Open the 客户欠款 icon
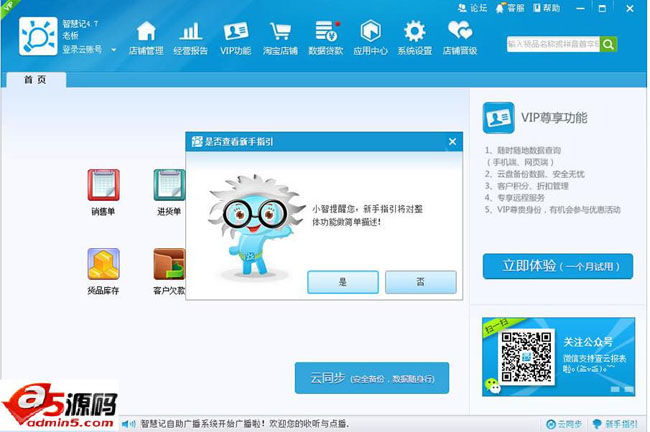This screenshot has height=432, width=650. (169, 272)
